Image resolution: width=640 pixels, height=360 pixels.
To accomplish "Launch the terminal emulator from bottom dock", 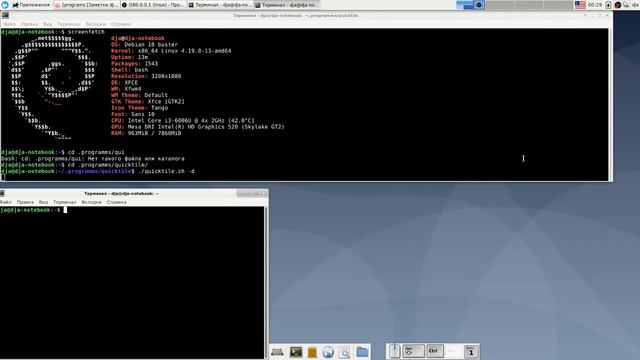I will [x=296, y=352].
